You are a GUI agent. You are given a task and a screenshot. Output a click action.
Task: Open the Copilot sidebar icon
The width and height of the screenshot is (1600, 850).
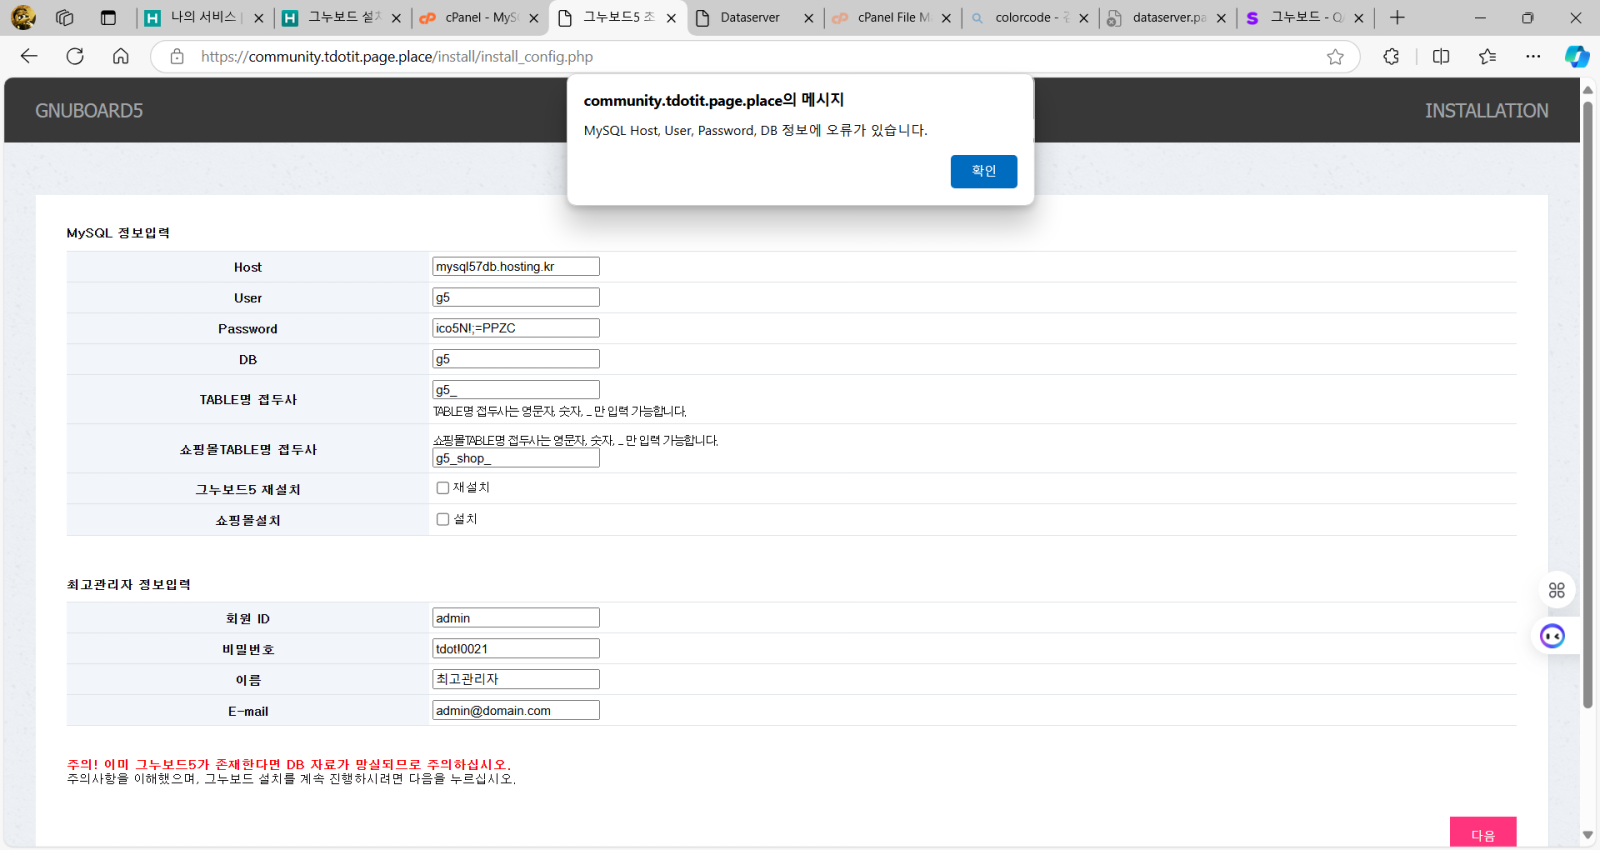(1577, 57)
